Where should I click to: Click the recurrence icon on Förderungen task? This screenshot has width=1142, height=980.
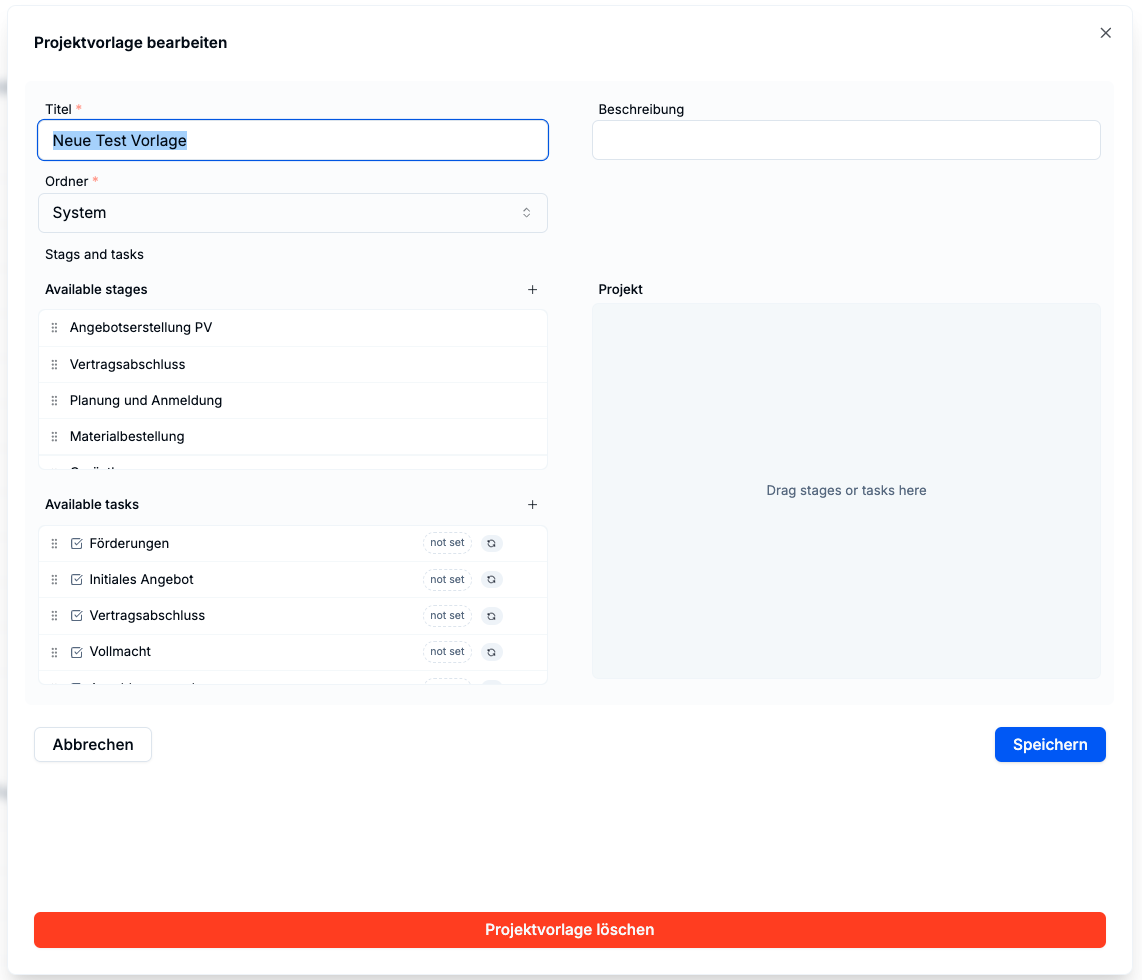491,543
